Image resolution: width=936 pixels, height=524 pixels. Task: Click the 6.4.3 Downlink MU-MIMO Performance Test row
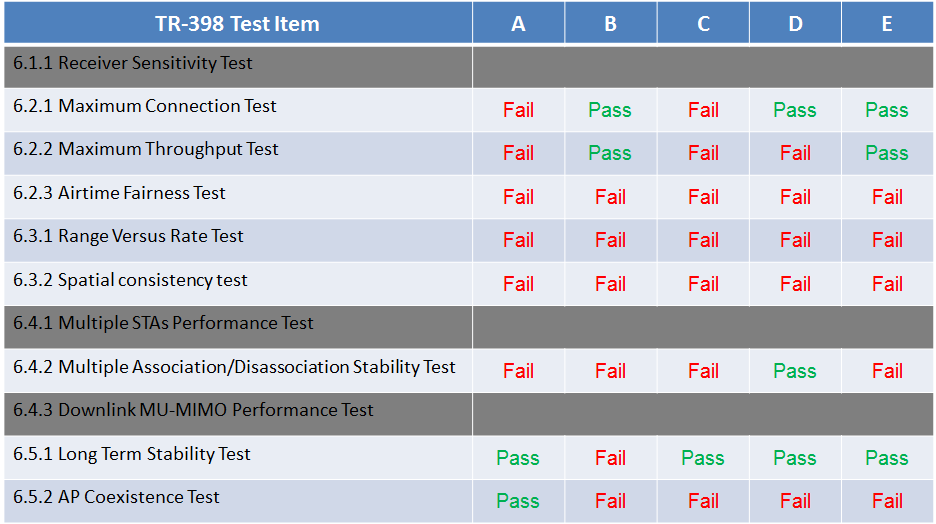point(469,414)
